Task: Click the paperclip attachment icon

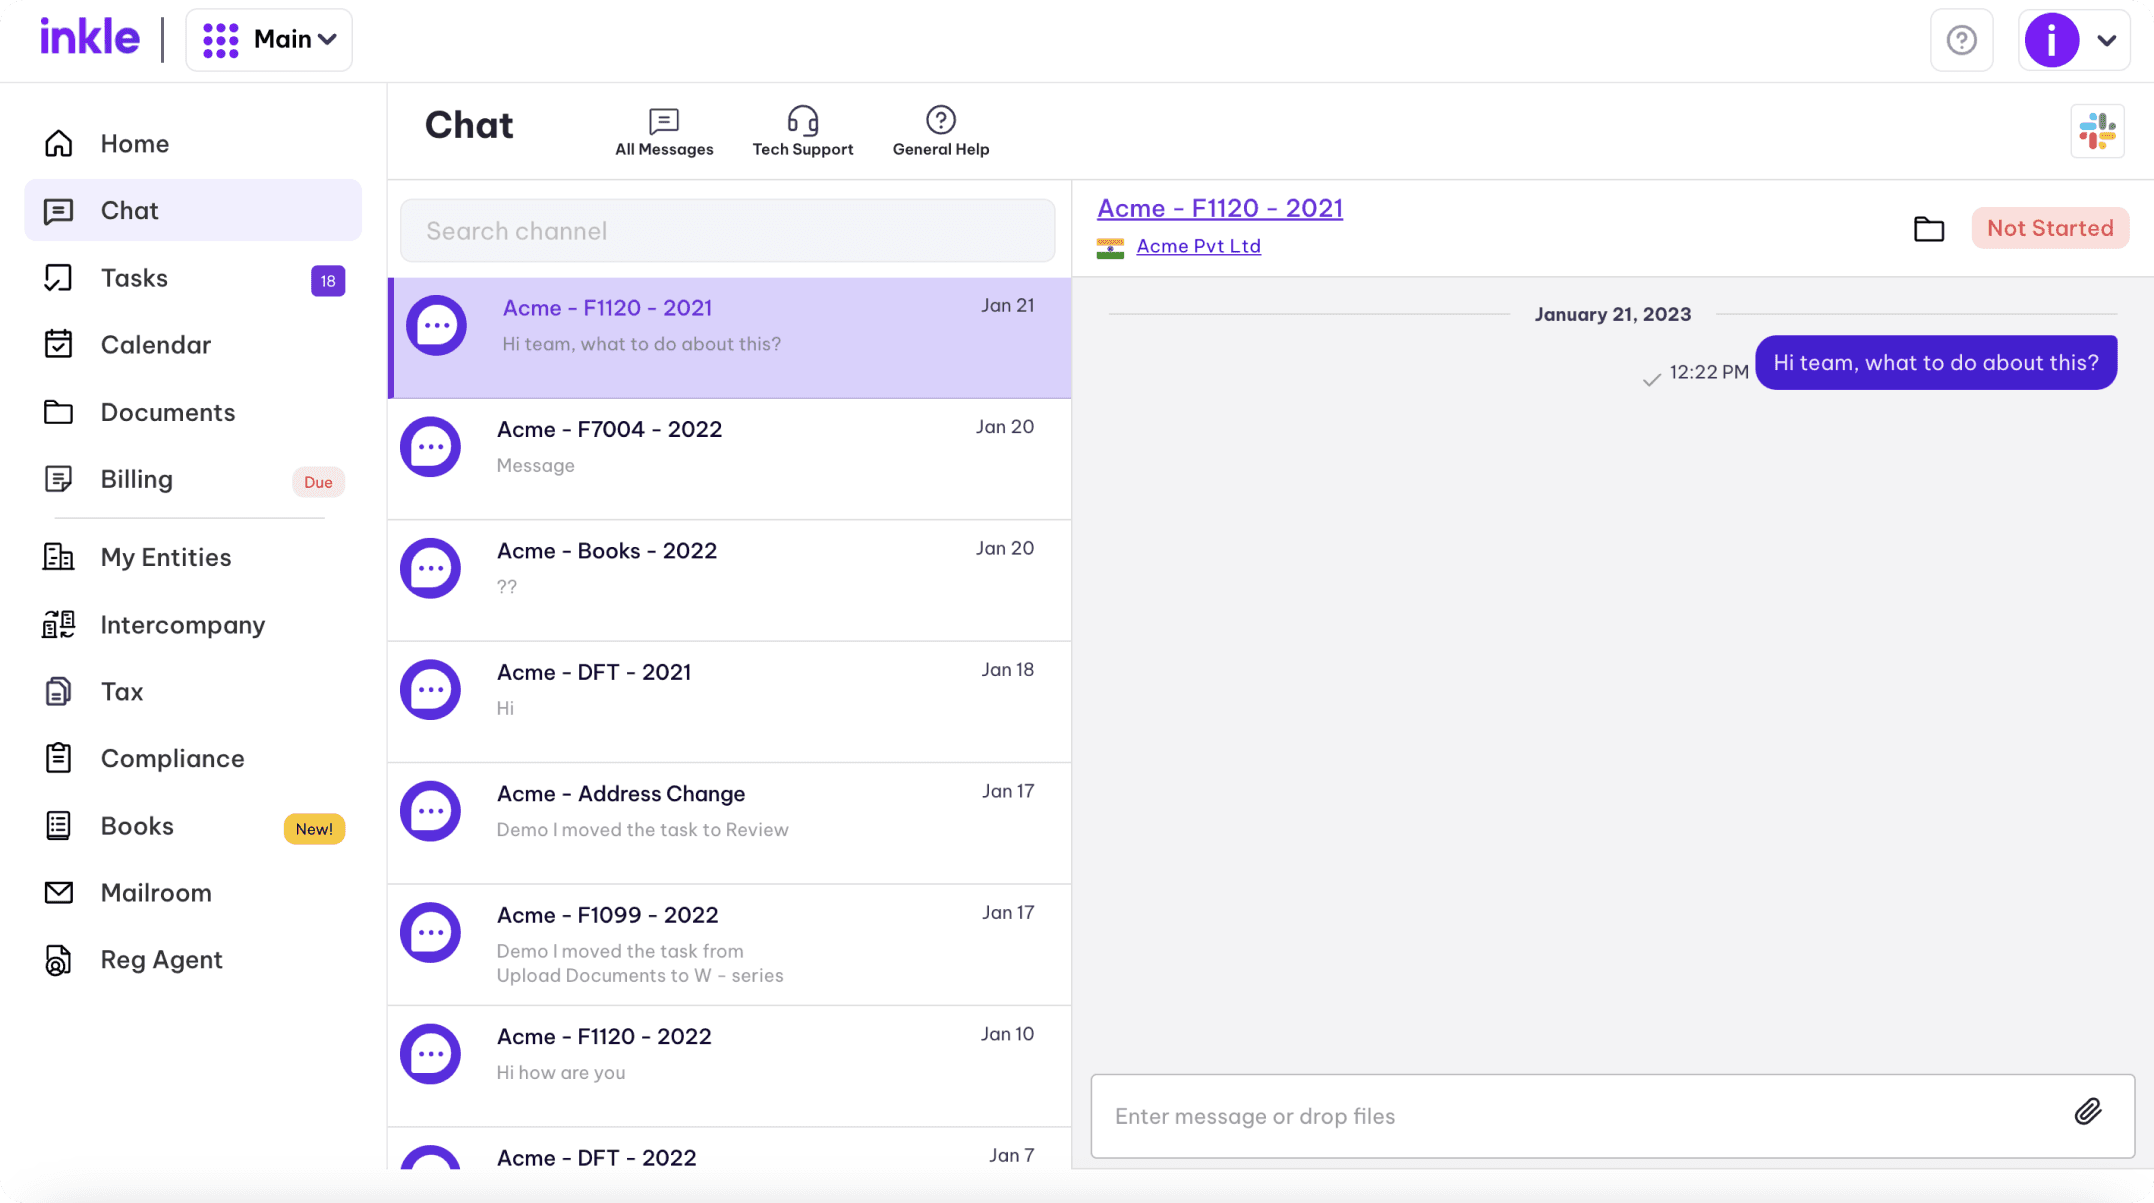Action: [x=2087, y=1112]
